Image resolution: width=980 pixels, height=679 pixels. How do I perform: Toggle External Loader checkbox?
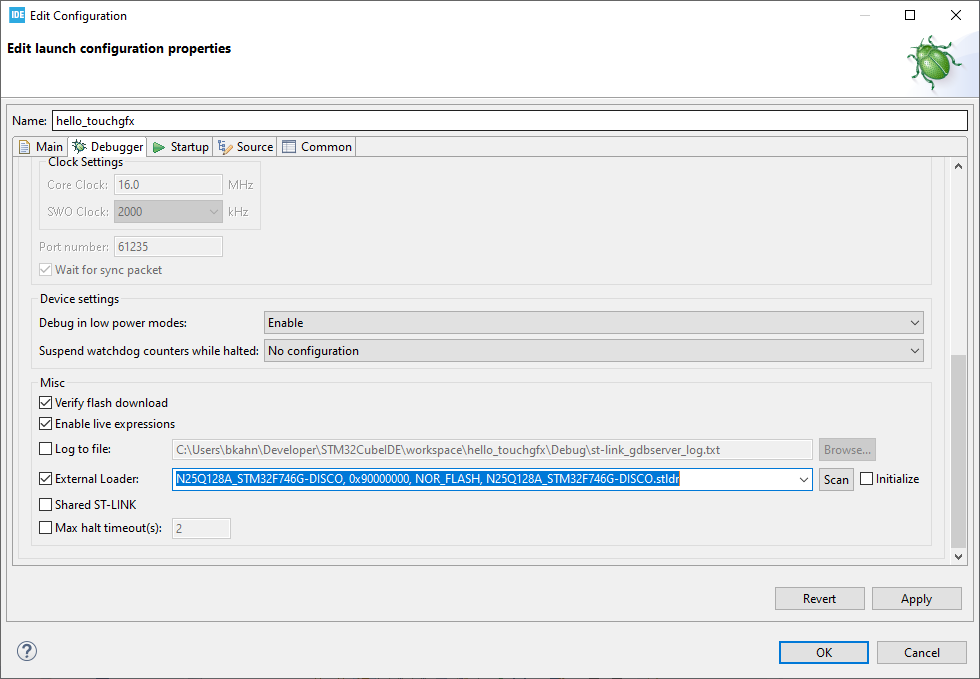[45, 479]
